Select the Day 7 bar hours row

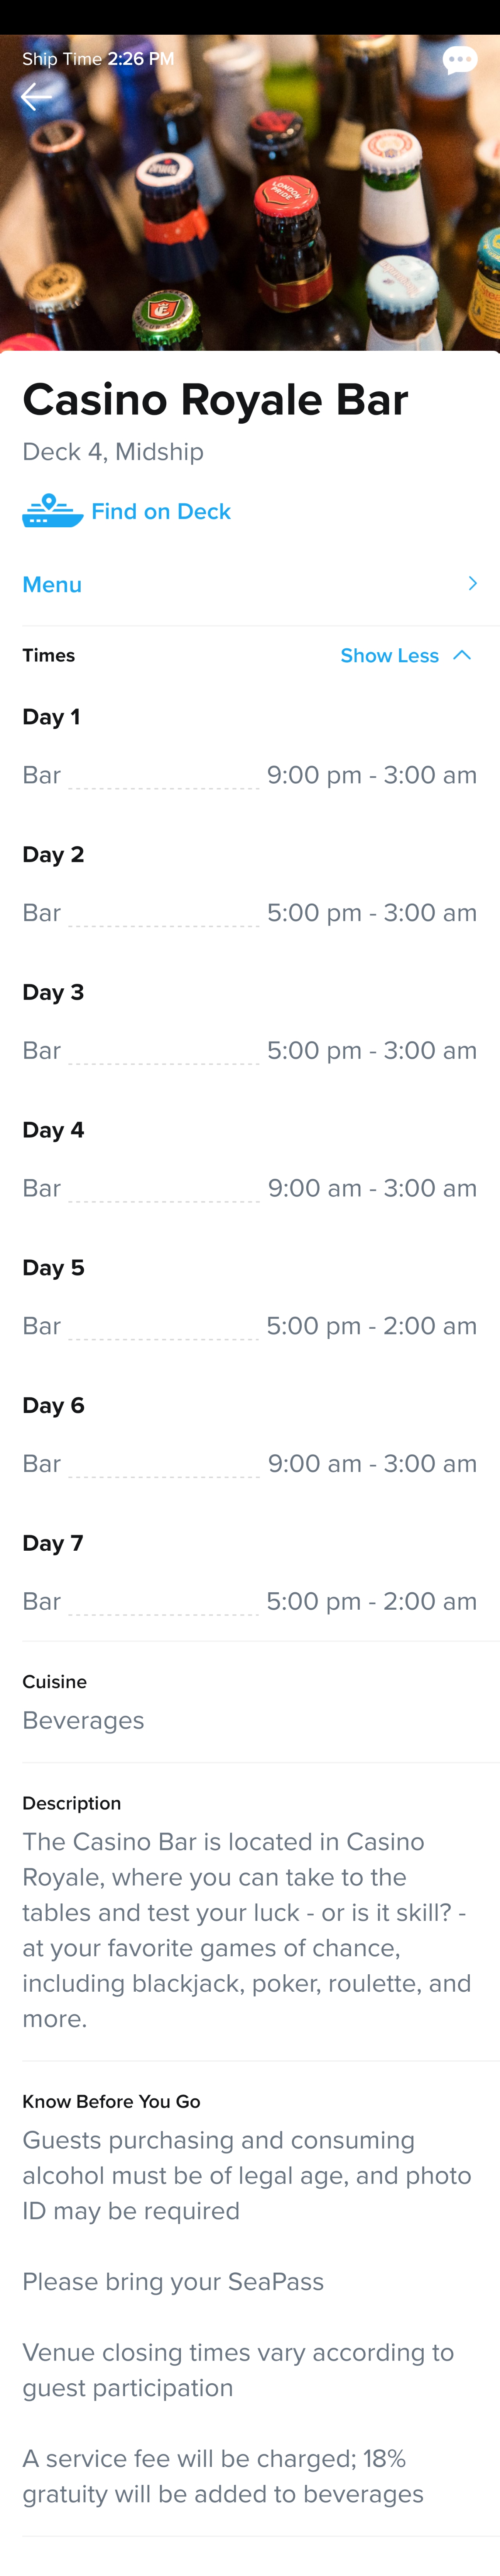click(250, 1601)
